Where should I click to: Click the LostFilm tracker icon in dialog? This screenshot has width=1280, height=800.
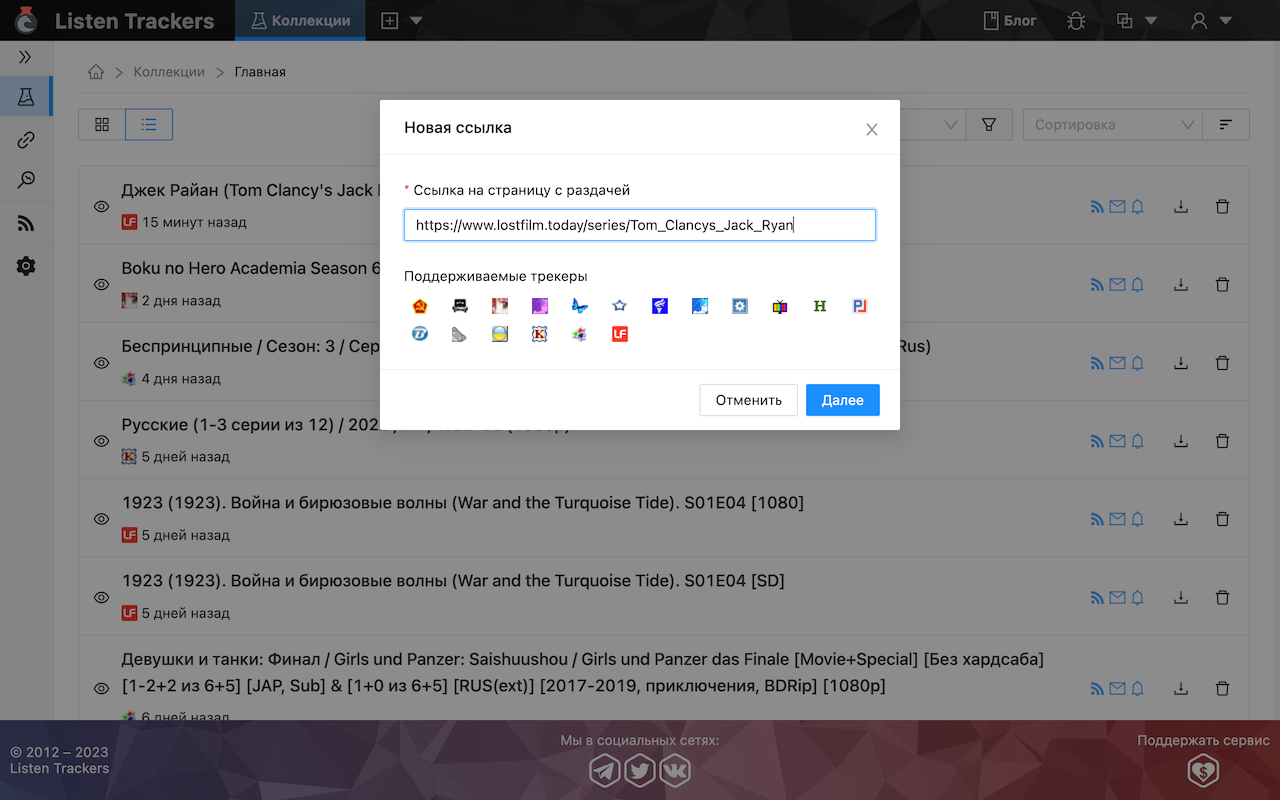pyautogui.click(x=620, y=334)
